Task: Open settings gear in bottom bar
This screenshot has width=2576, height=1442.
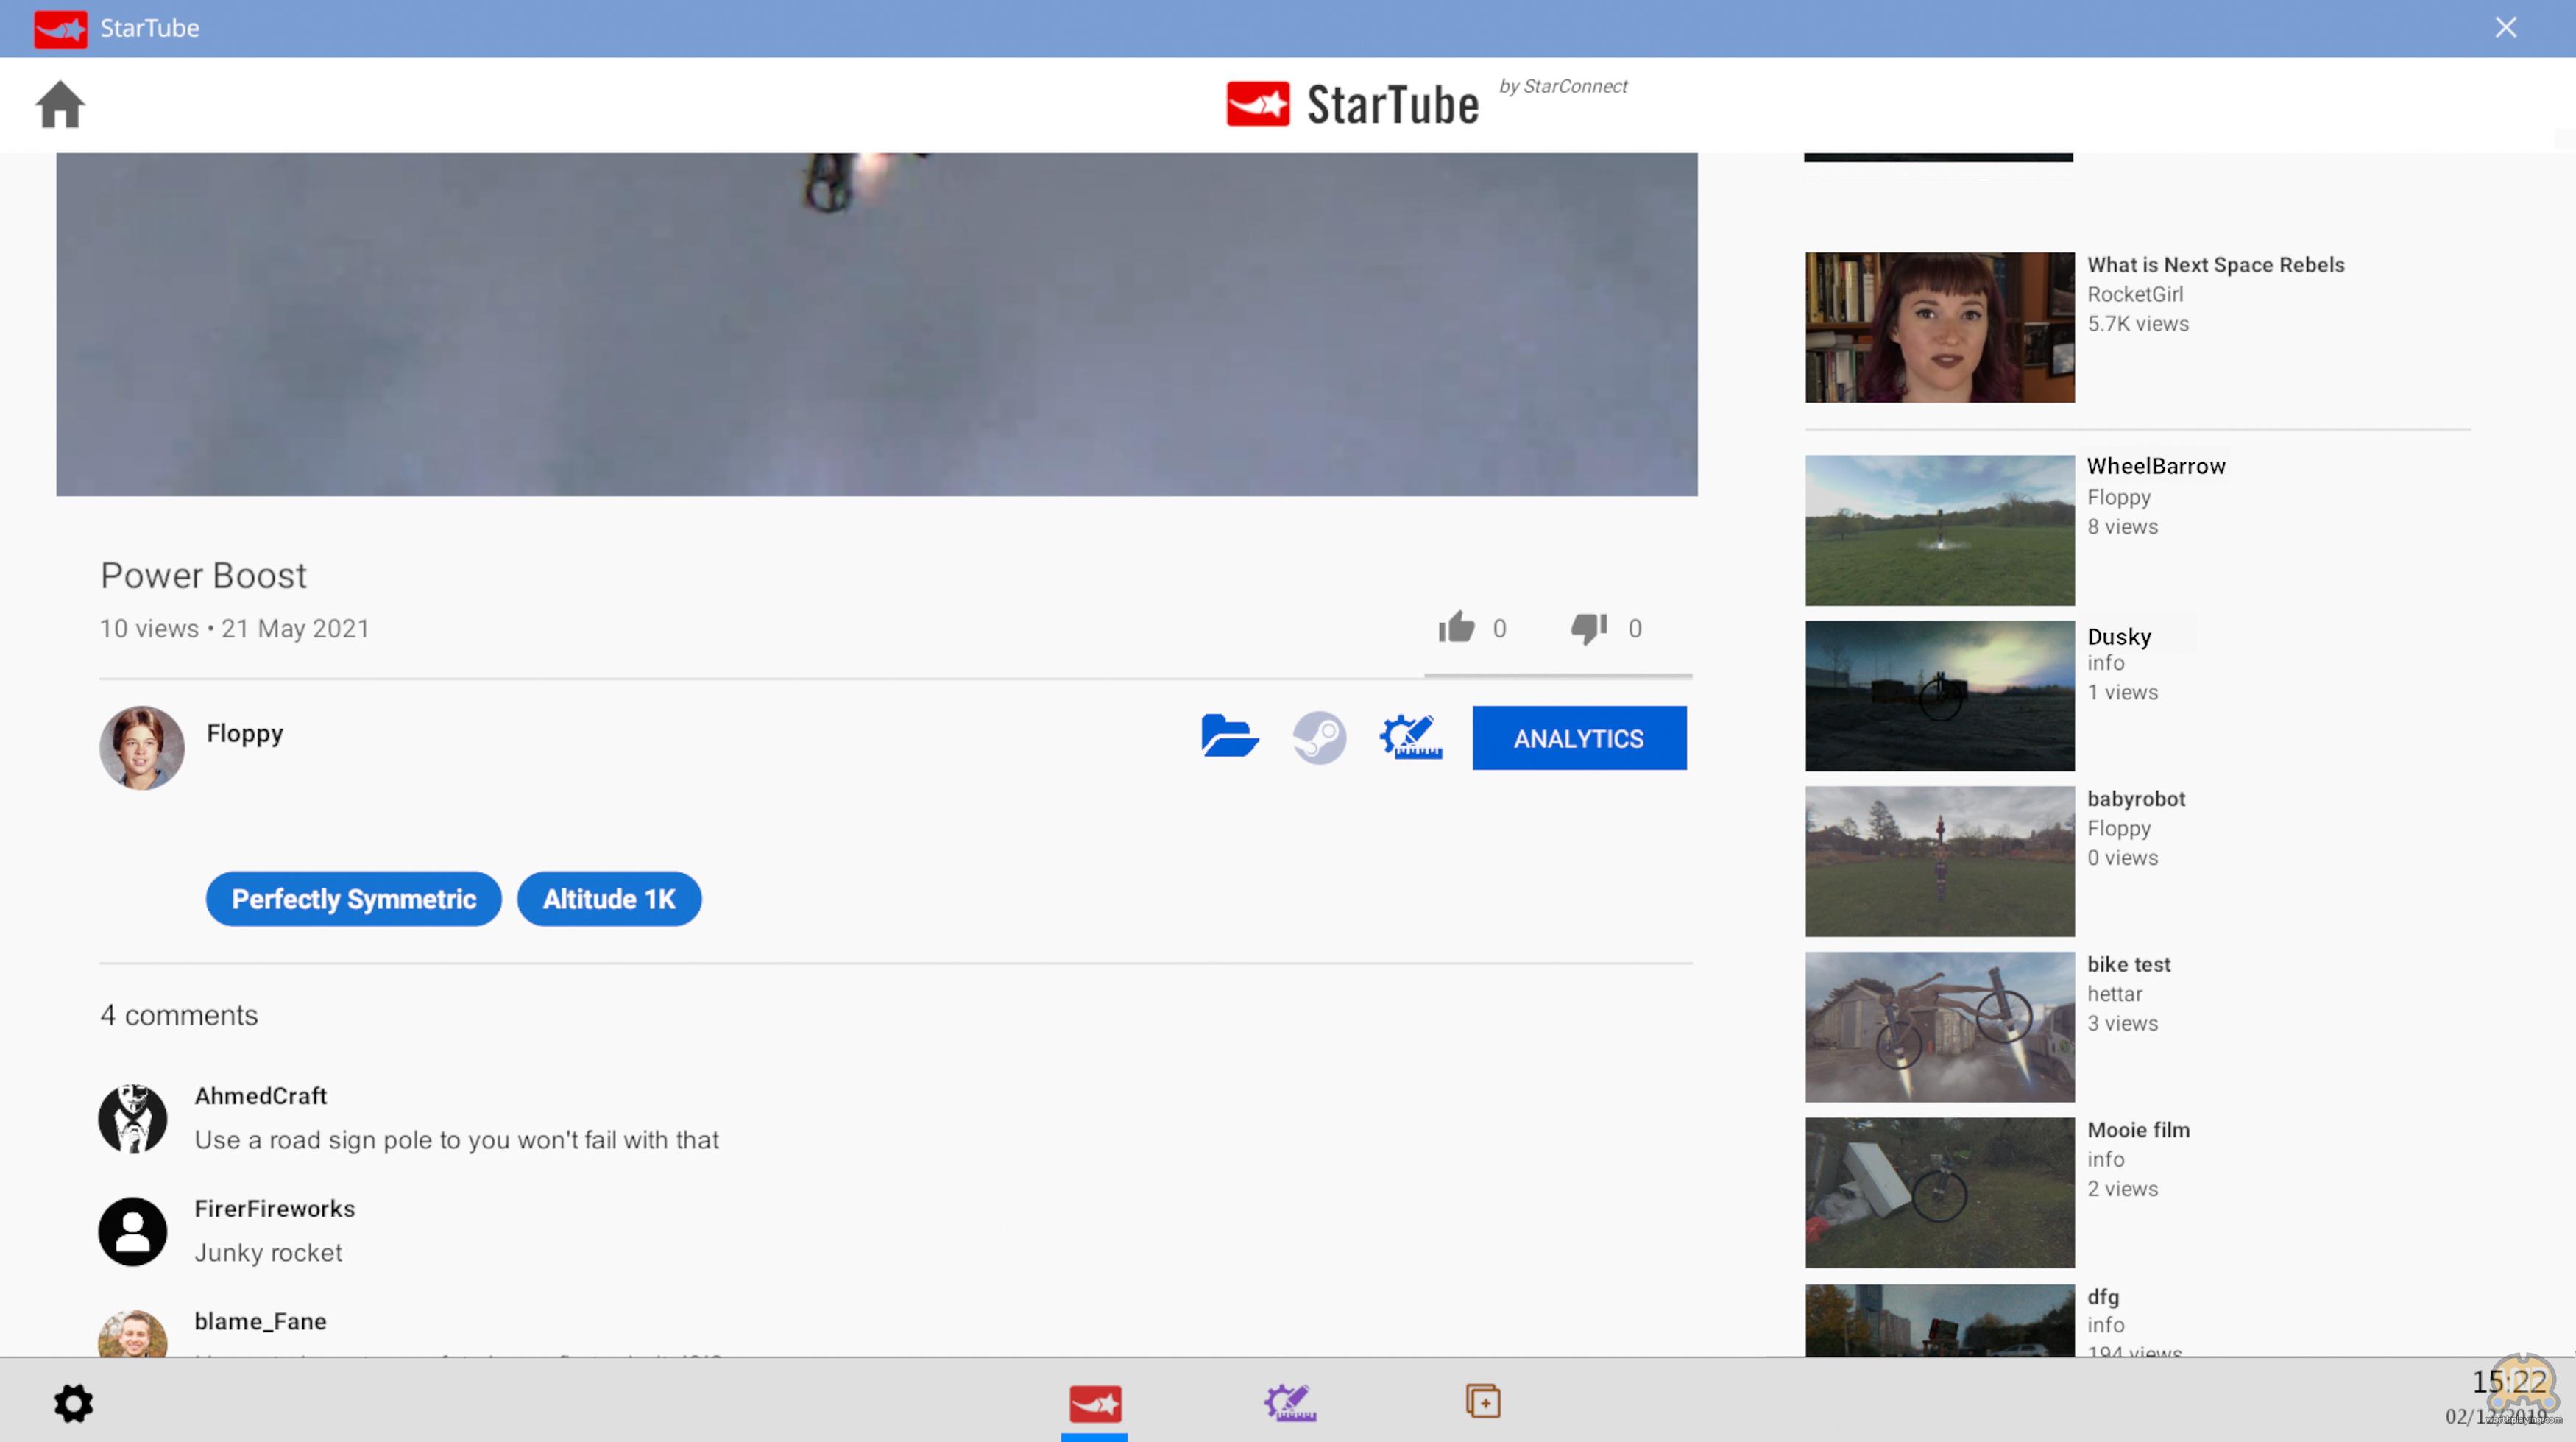Action: [74, 1403]
